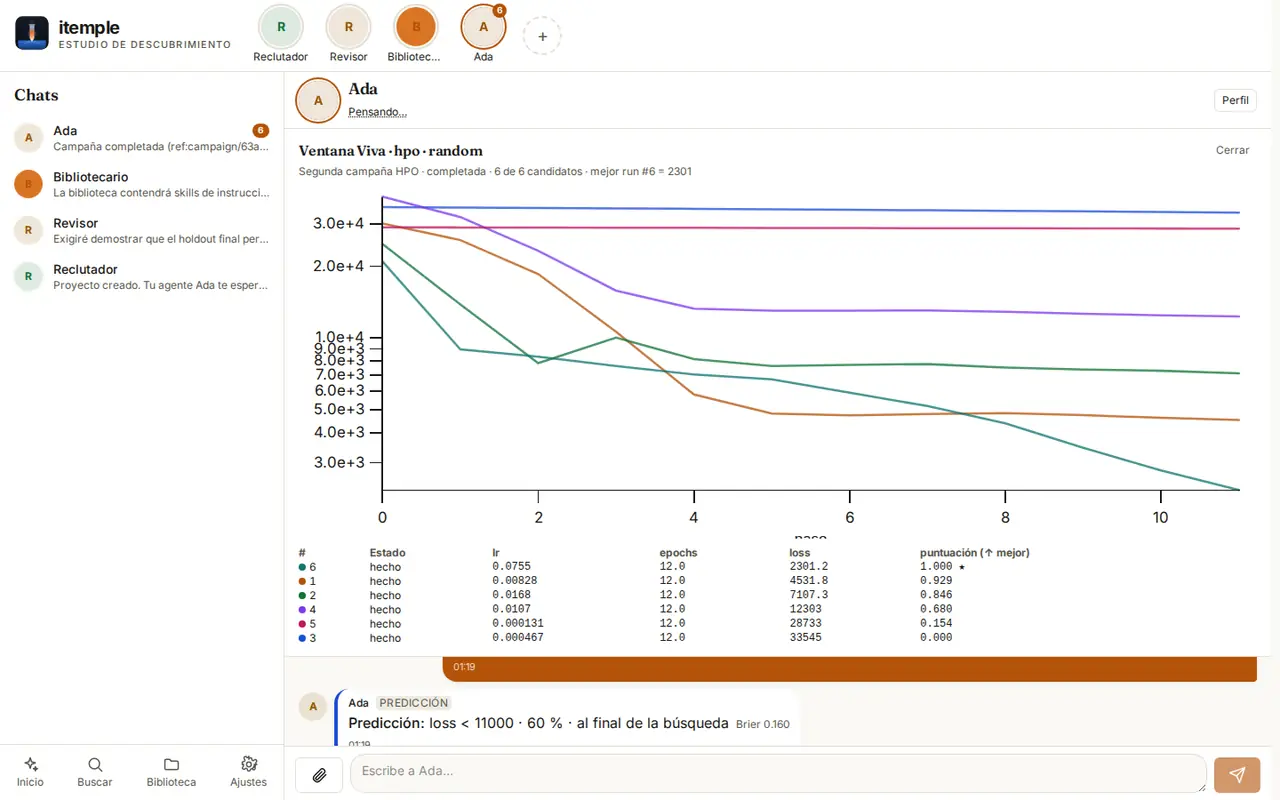Click the score 1.000 with star
The image size is (1280, 800).
[942, 567]
